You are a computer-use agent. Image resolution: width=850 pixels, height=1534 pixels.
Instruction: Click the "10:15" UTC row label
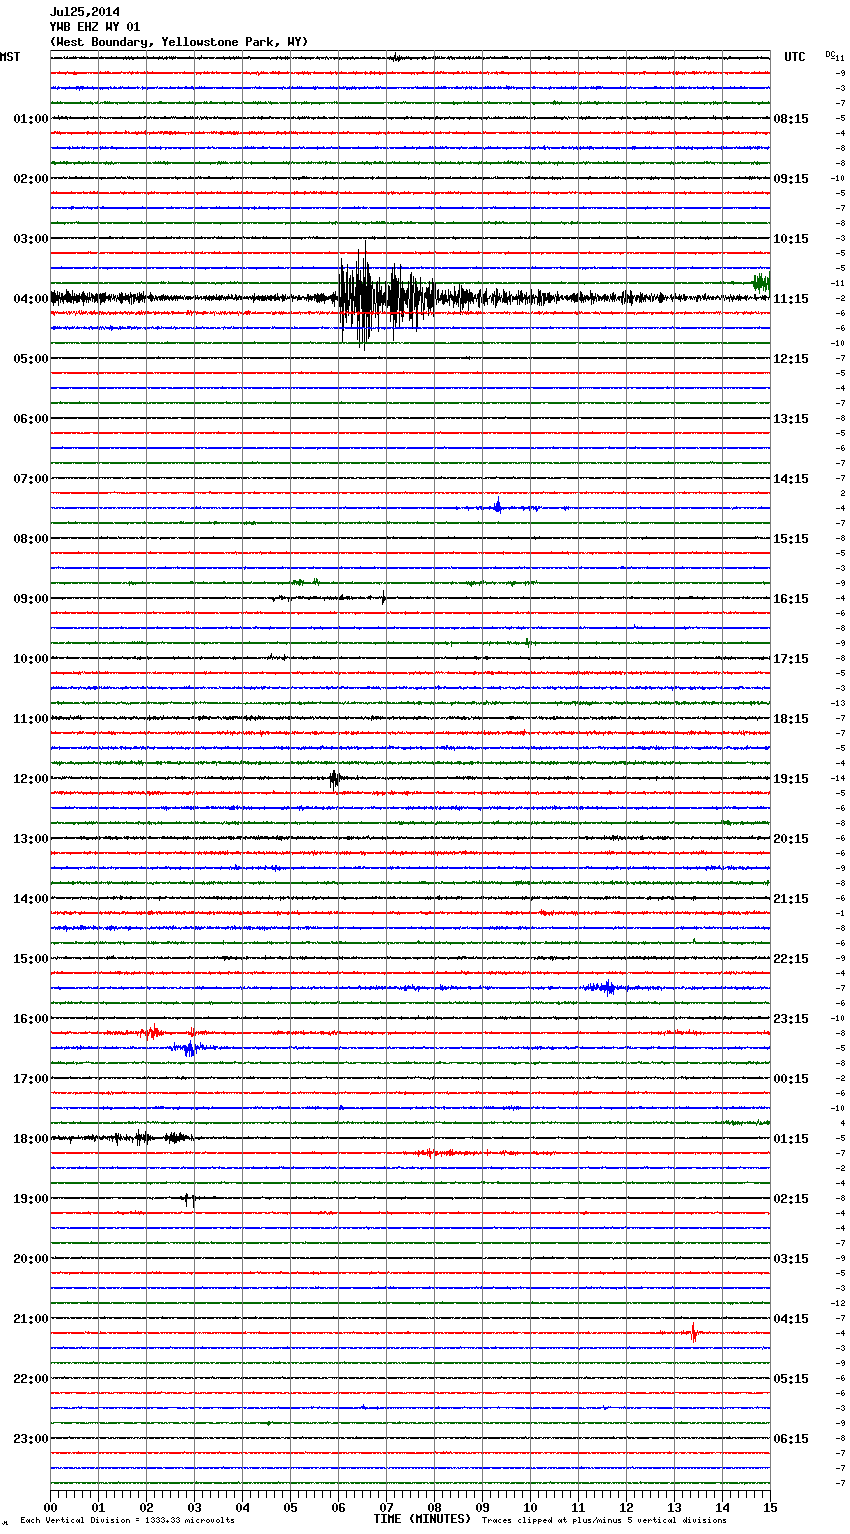click(791, 239)
